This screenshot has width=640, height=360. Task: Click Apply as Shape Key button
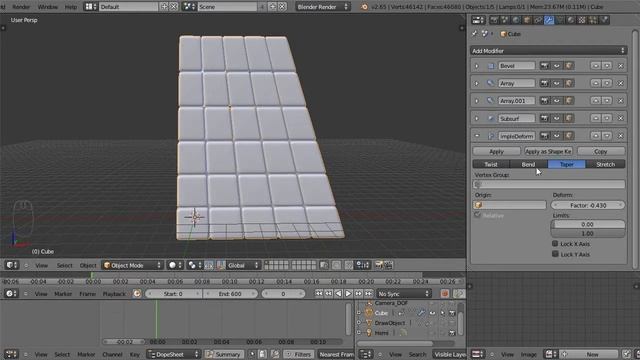pyautogui.click(x=548, y=151)
